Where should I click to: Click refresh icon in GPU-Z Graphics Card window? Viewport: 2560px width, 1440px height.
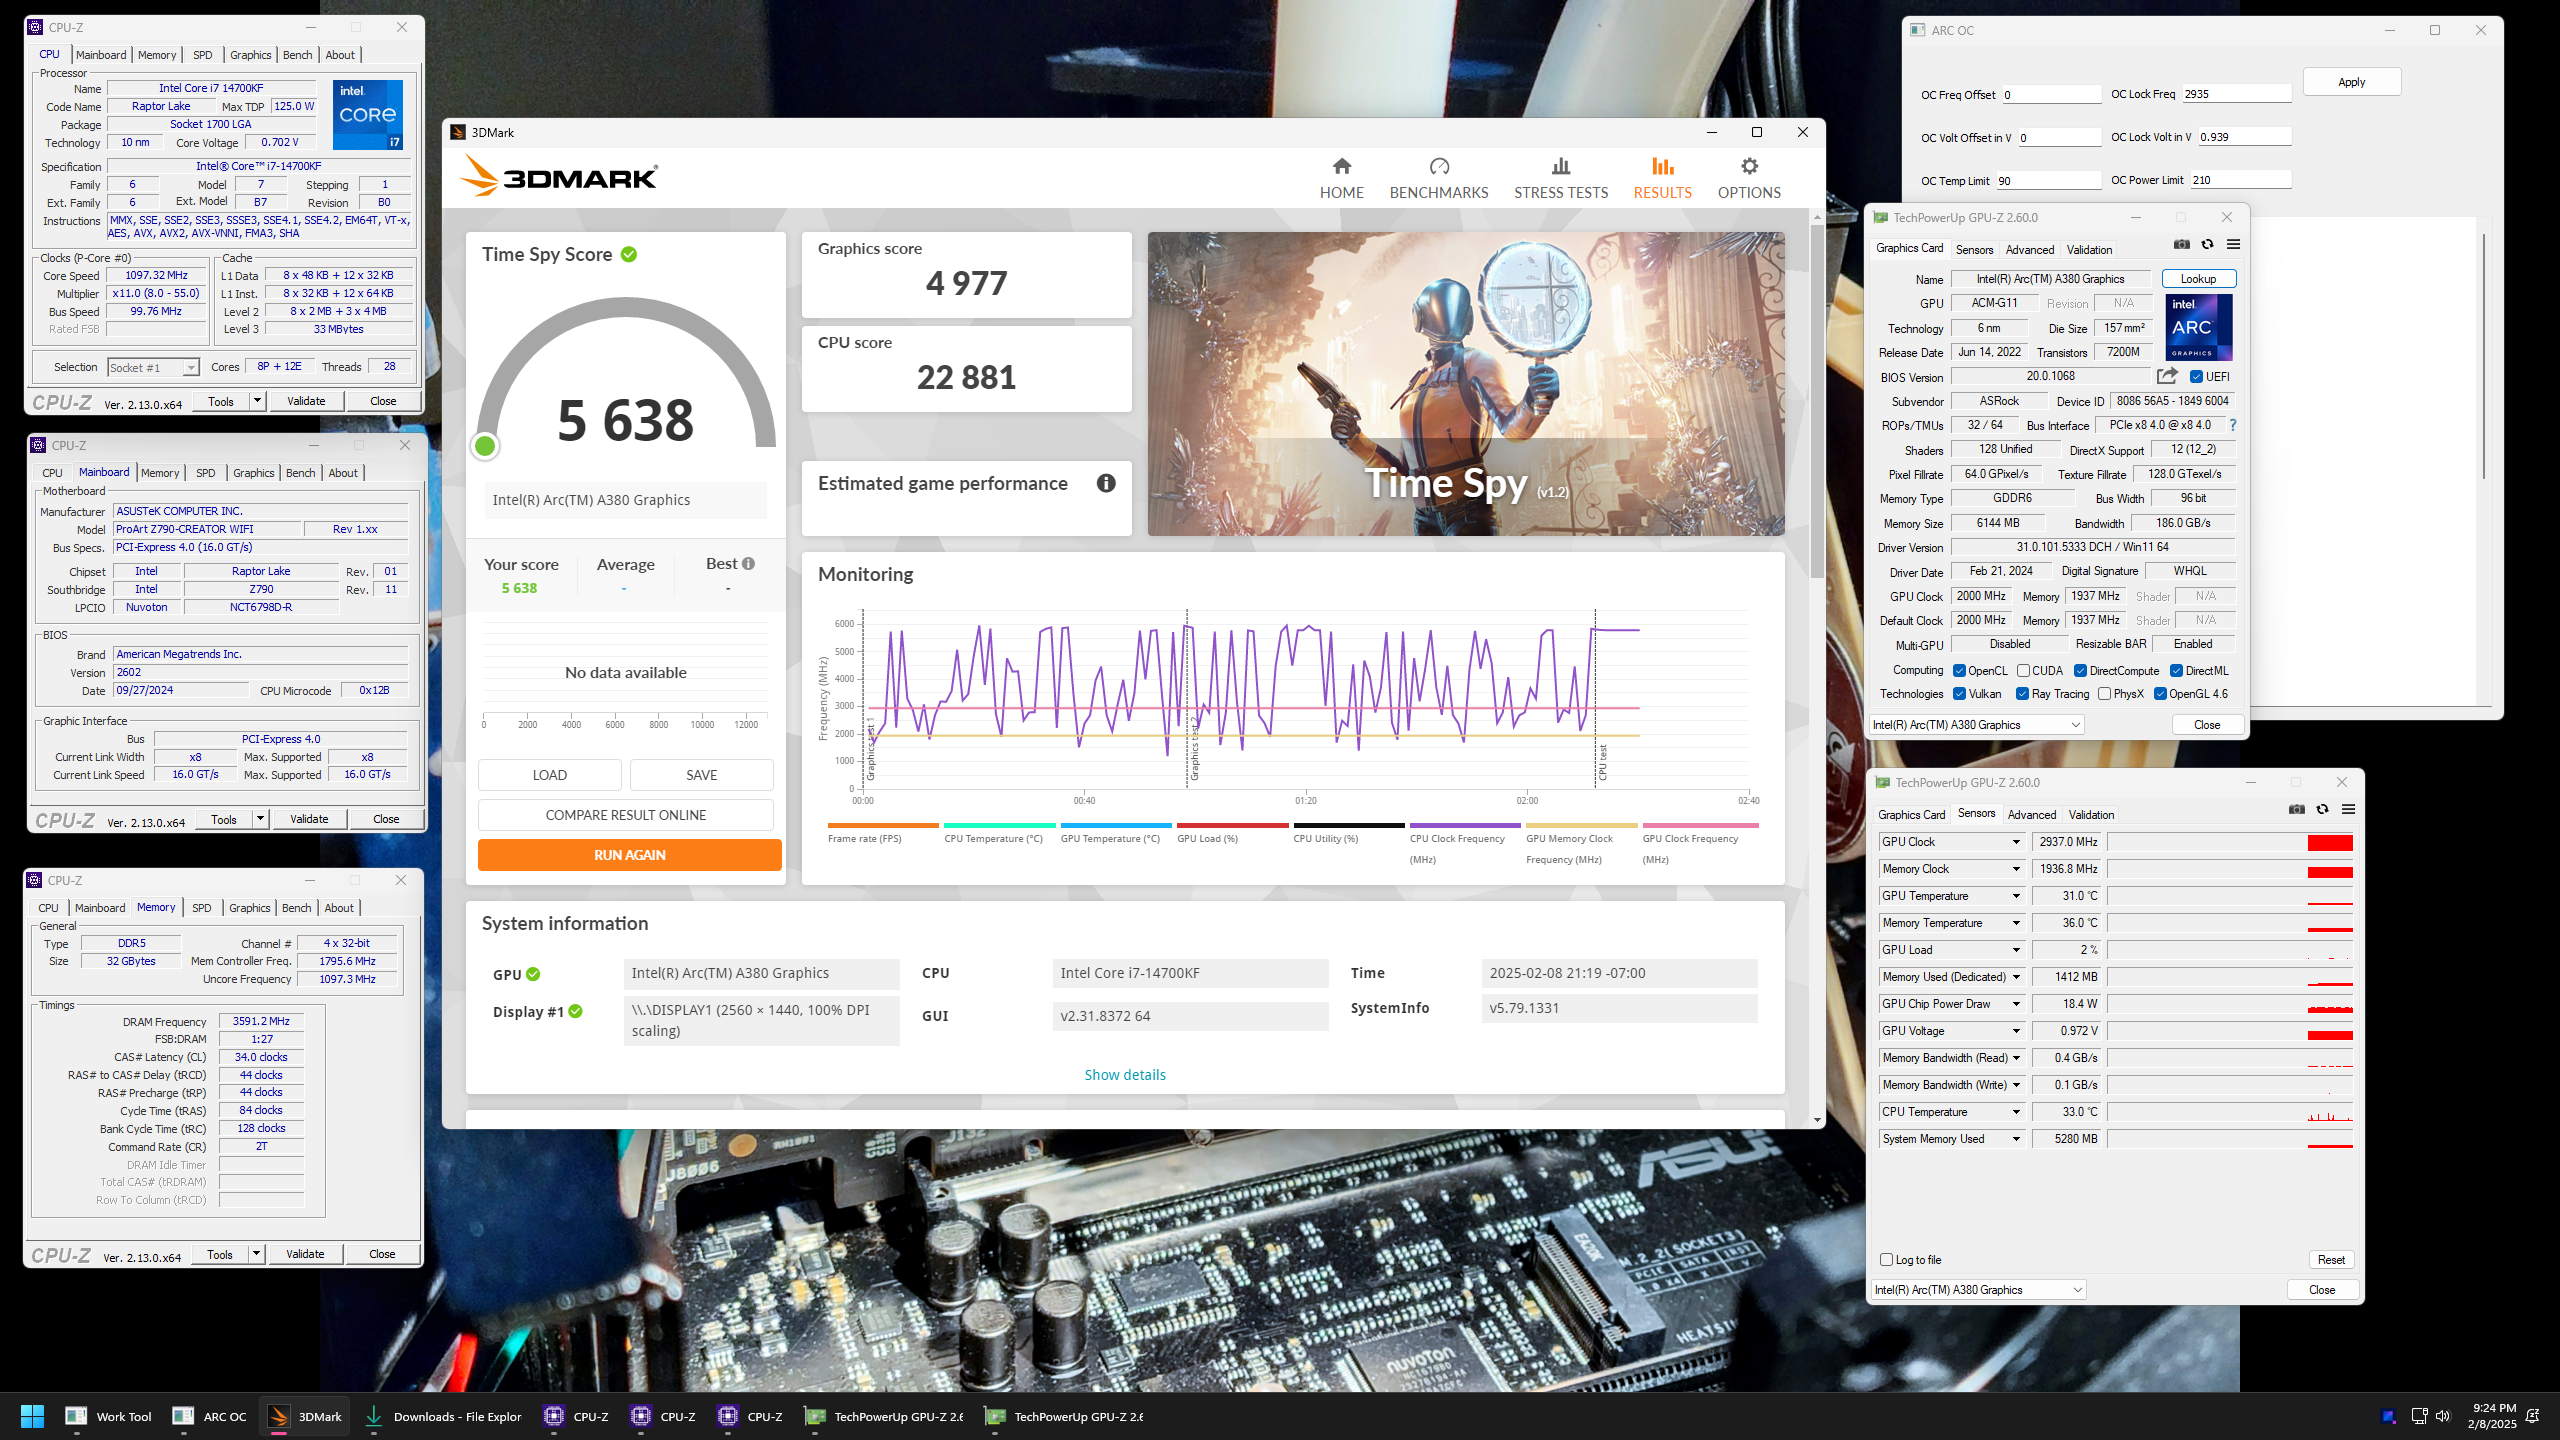2207,245
